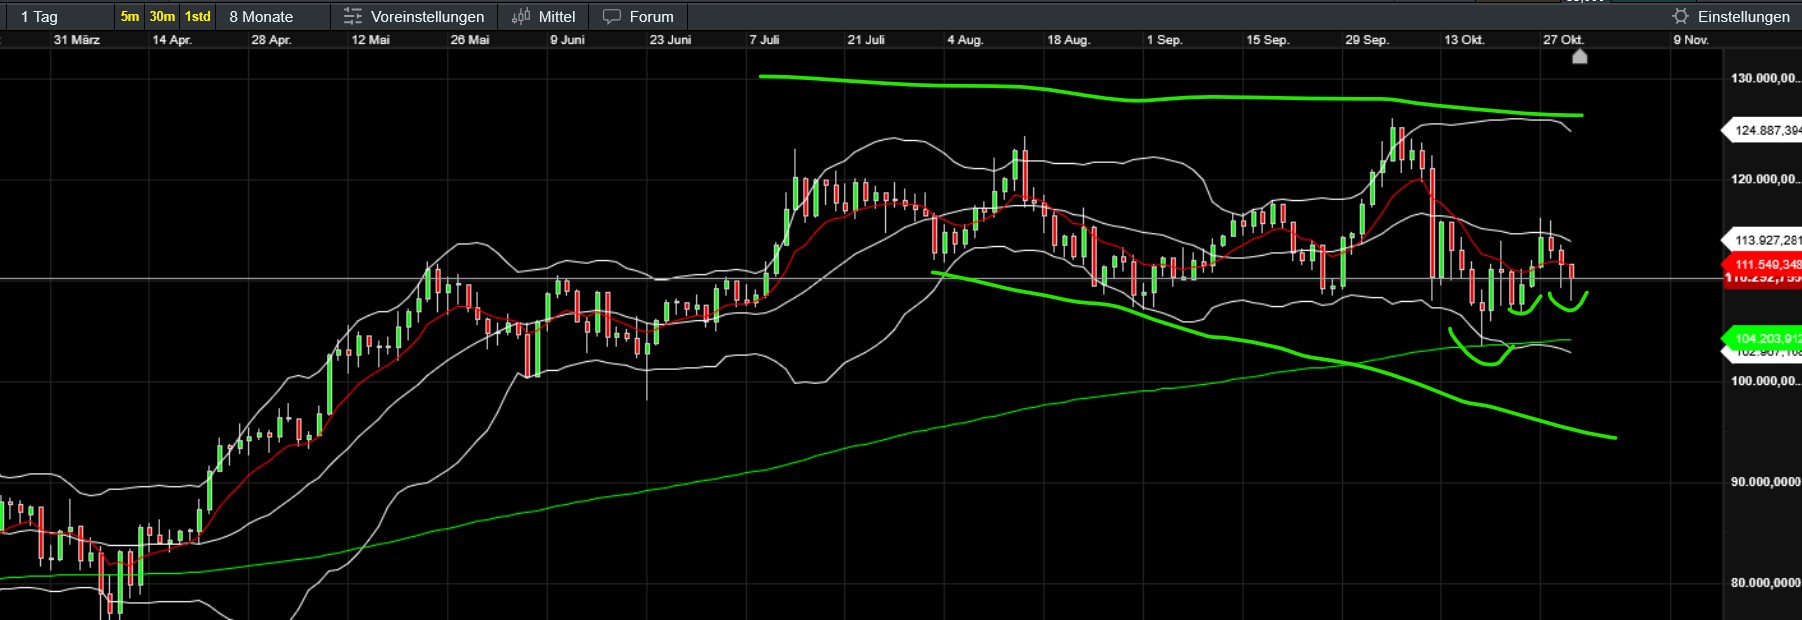Switch to the 30m quick interval
Viewport: 1802px width, 620px height.
click(x=162, y=16)
